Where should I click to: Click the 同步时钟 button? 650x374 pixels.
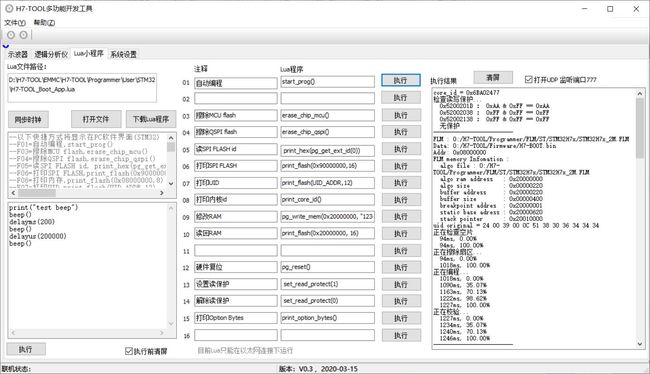pyautogui.click(x=28, y=120)
